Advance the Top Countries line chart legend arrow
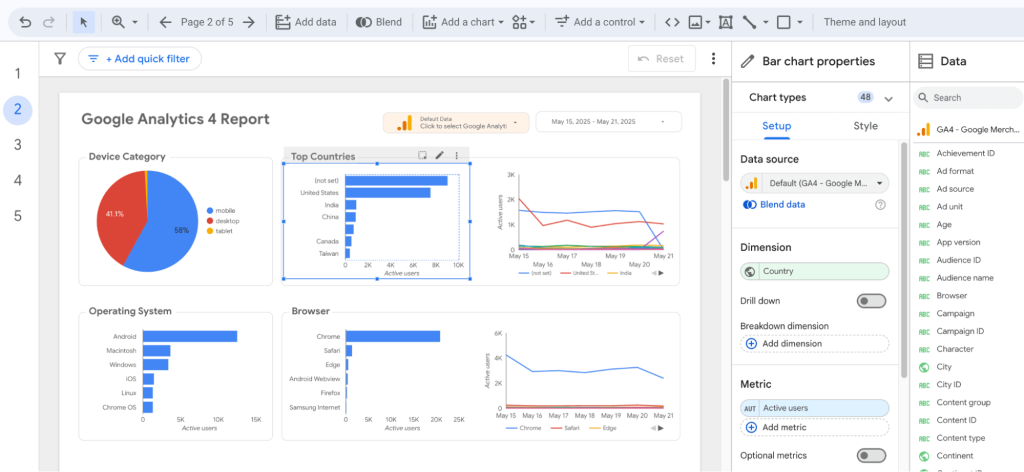1024x472 pixels. click(661, 273)
